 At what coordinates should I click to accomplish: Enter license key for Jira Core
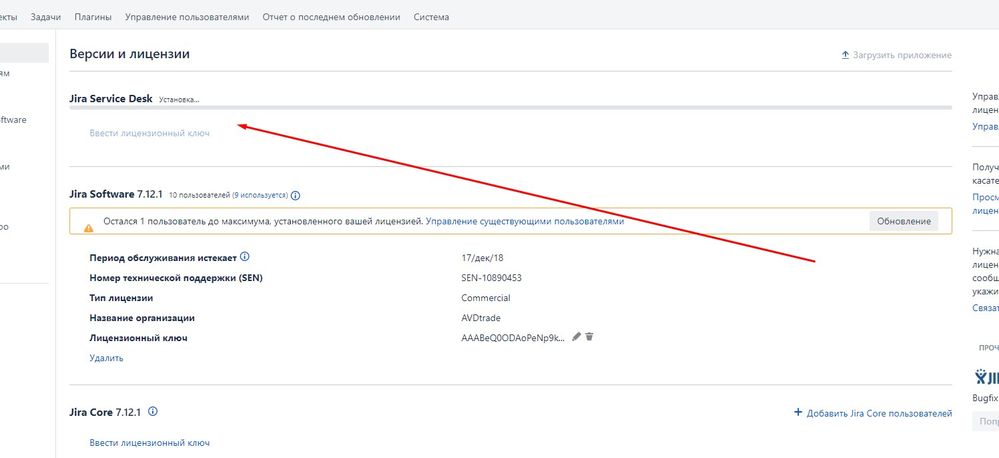coord(149,443)
